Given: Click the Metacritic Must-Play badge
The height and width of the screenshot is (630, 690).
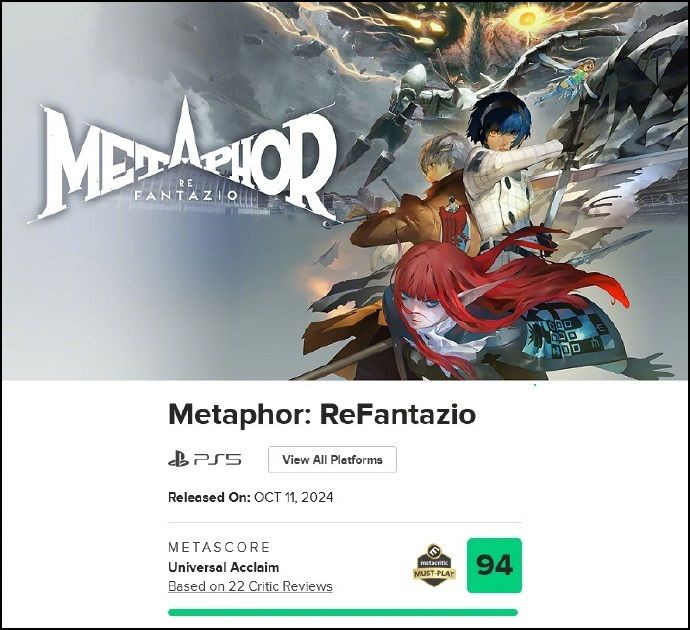Looking at the screenshot, I should [433, 566].
